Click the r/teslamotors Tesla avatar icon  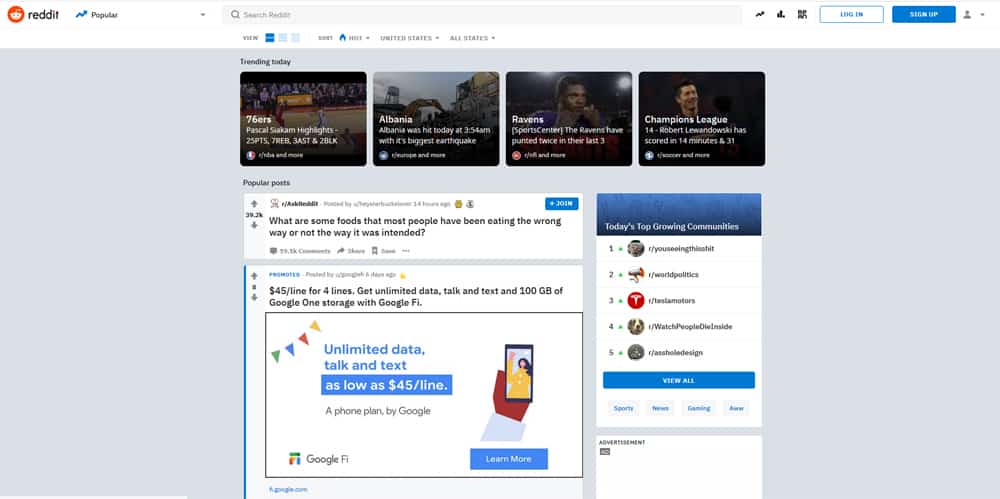[x=636, y=301]
